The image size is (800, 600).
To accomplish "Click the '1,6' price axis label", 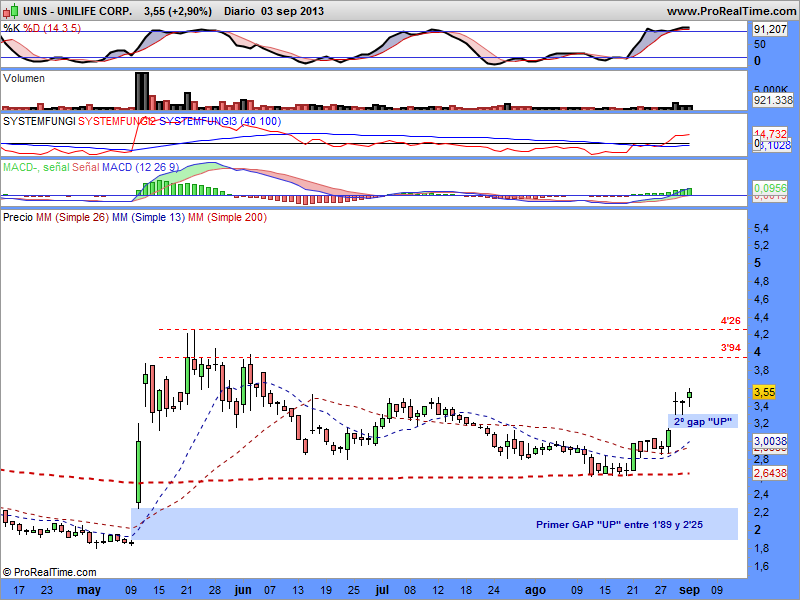I will pos(761,566).
